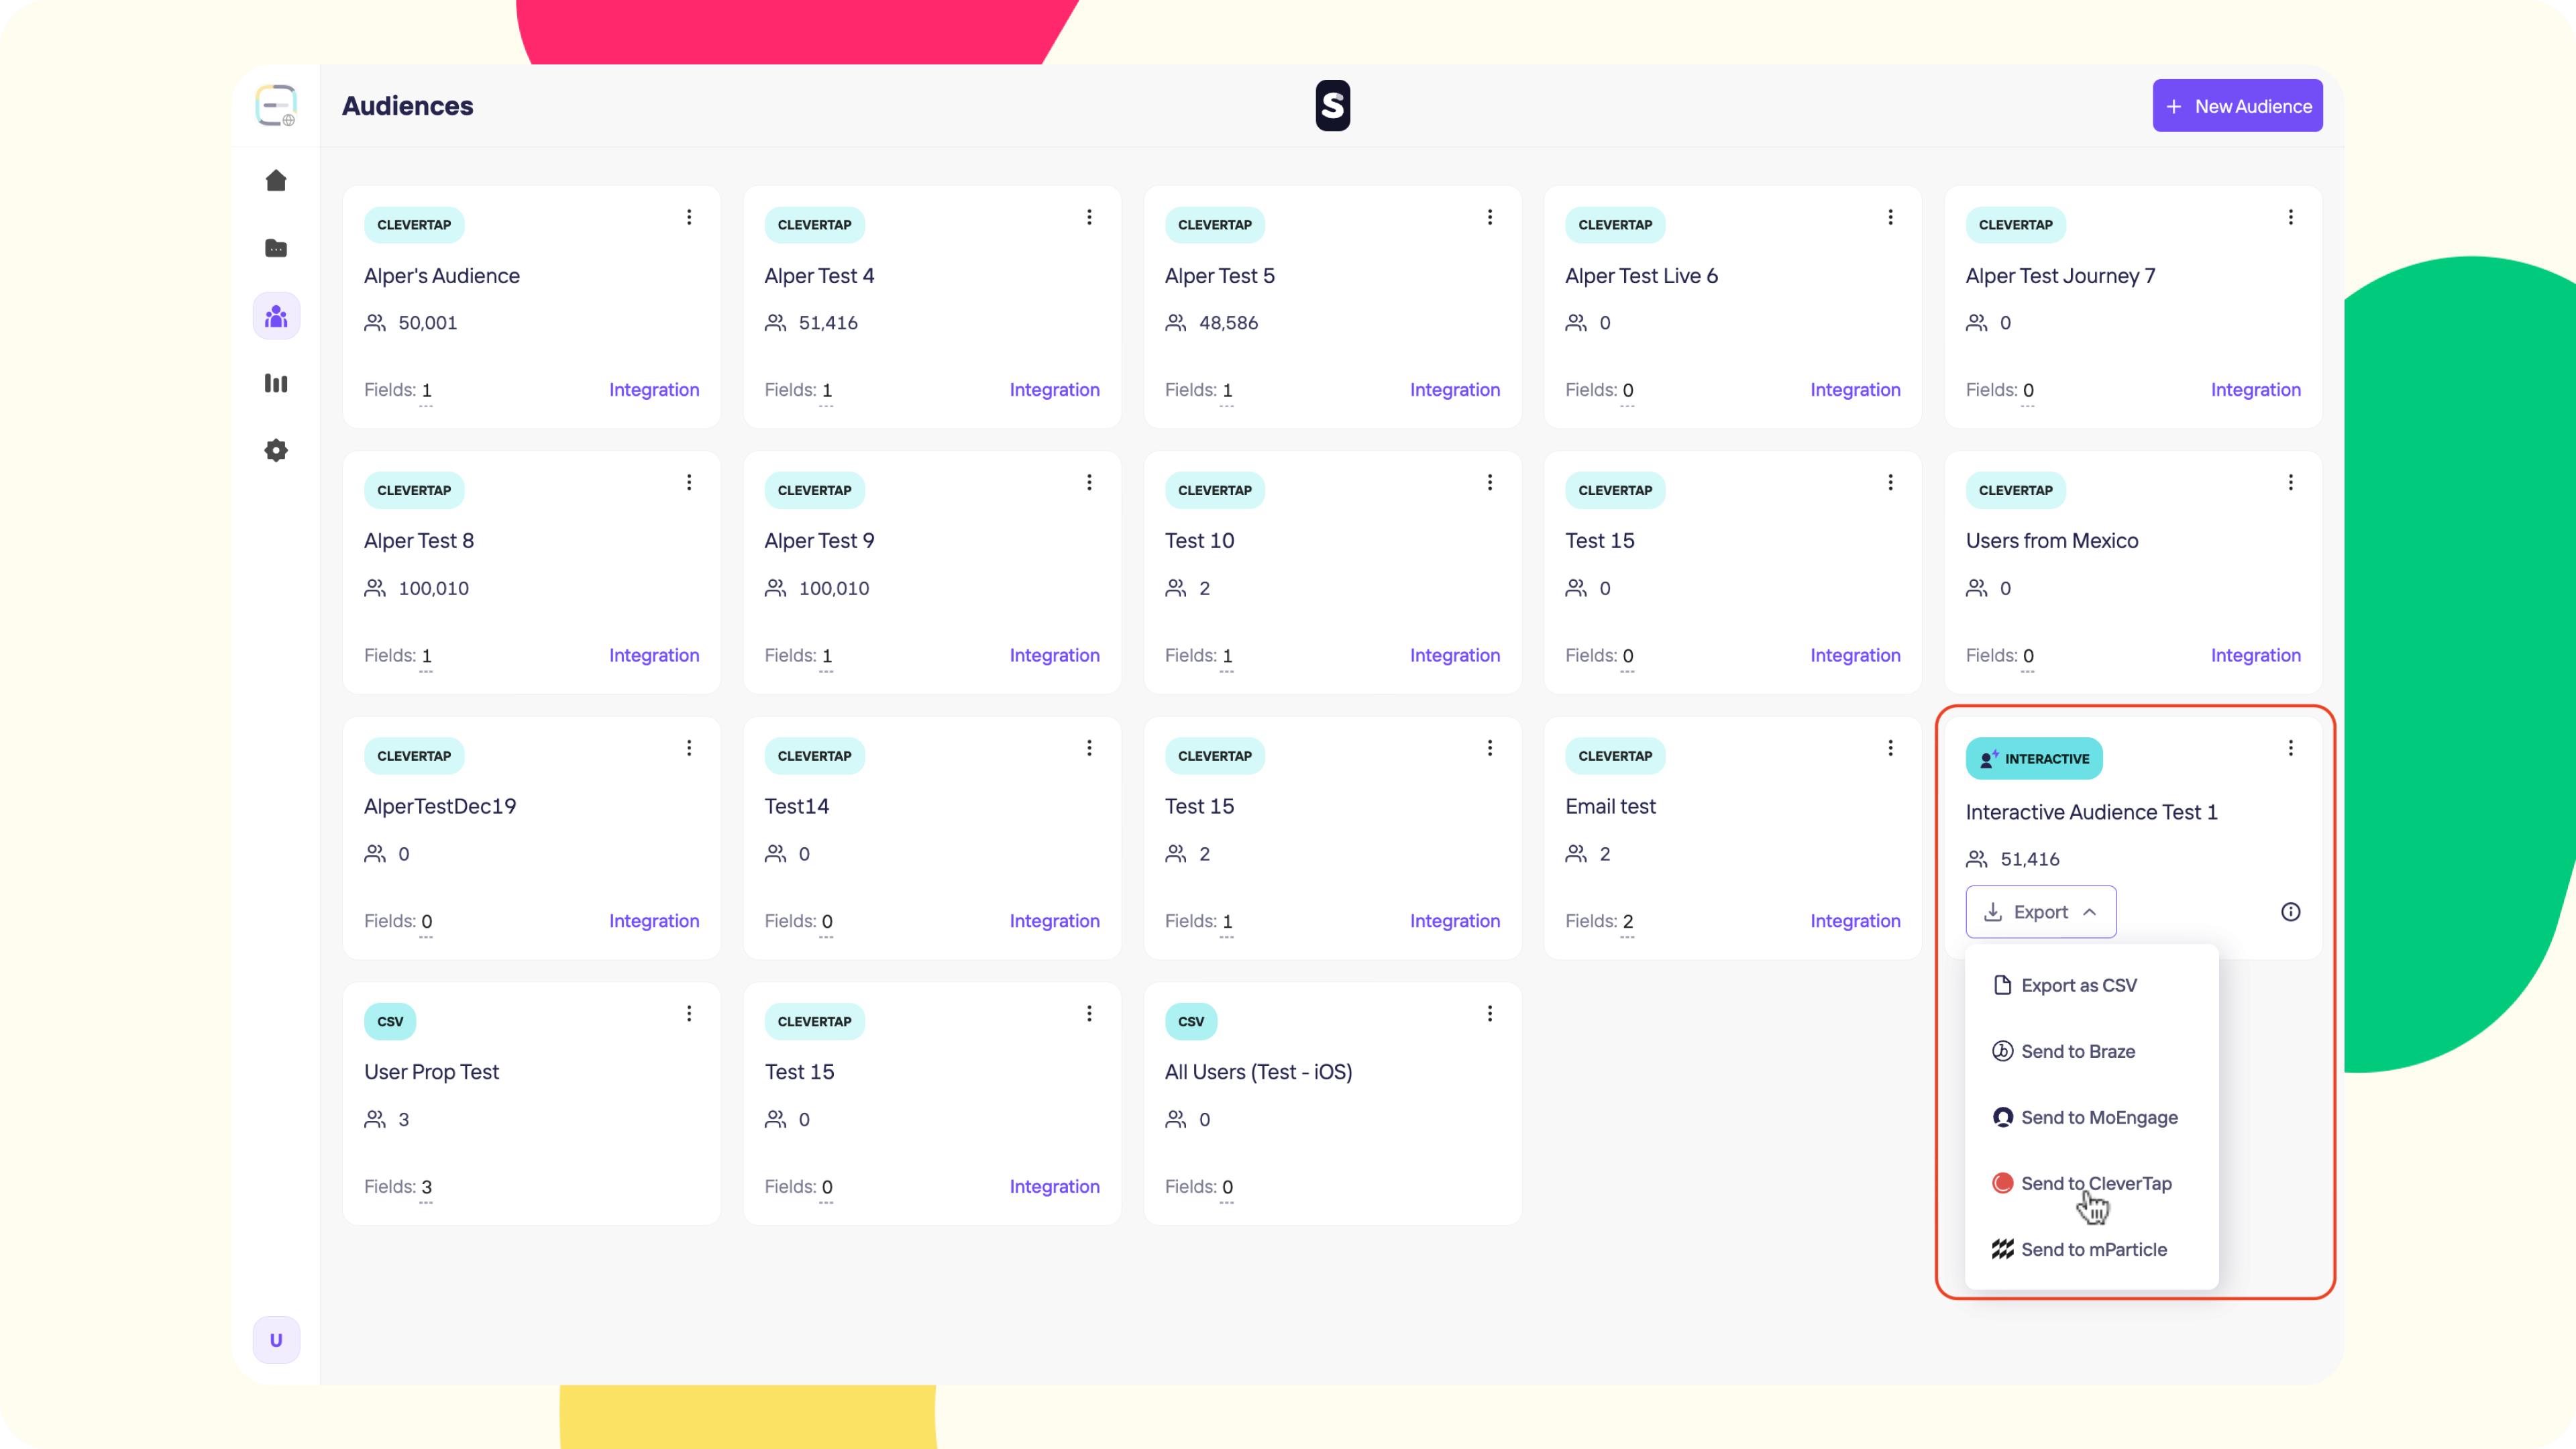This screenshot has width=2576, height=1449.
Task: Expand options menu on Email test card
Action: tap(1890, 748)
